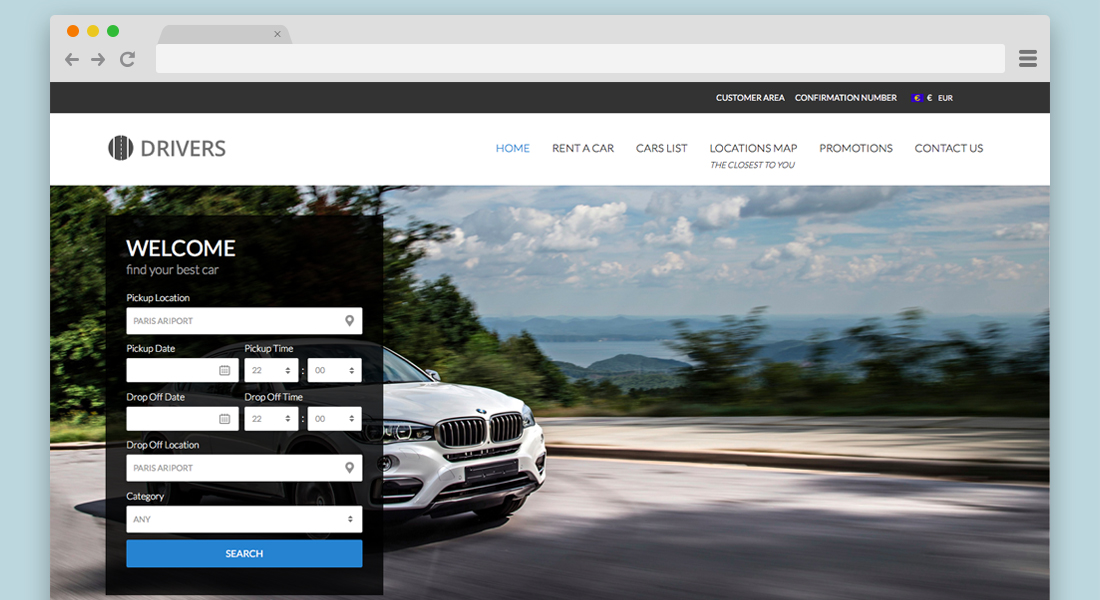The height and width of the screenshot is (600, 1100).
Task: Open the EUR currency selector
Action: coord(932,98)
